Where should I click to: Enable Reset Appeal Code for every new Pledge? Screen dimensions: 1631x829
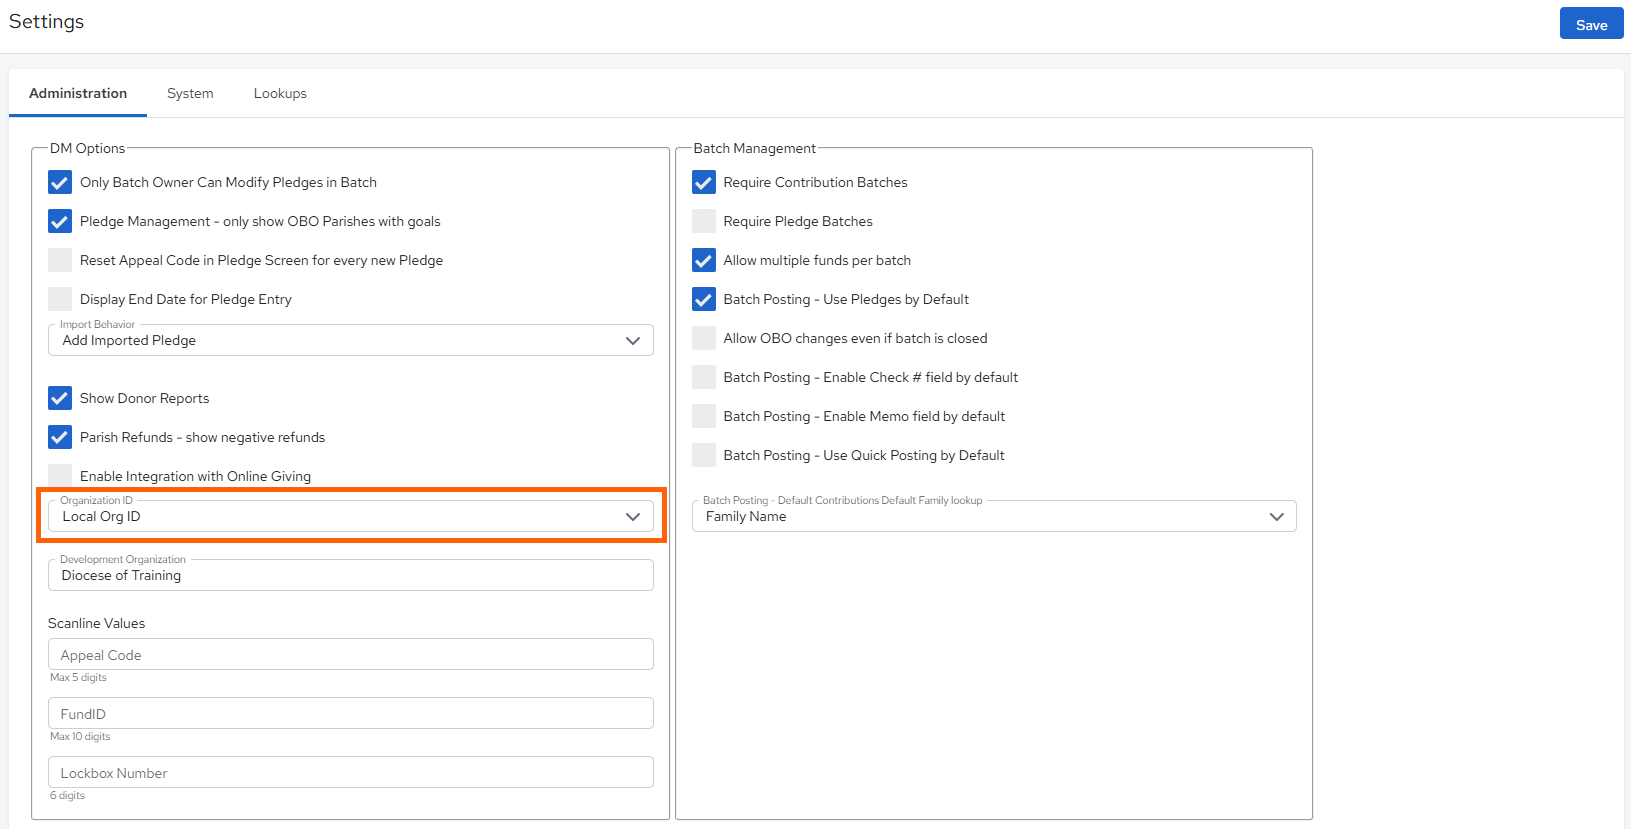60,260
